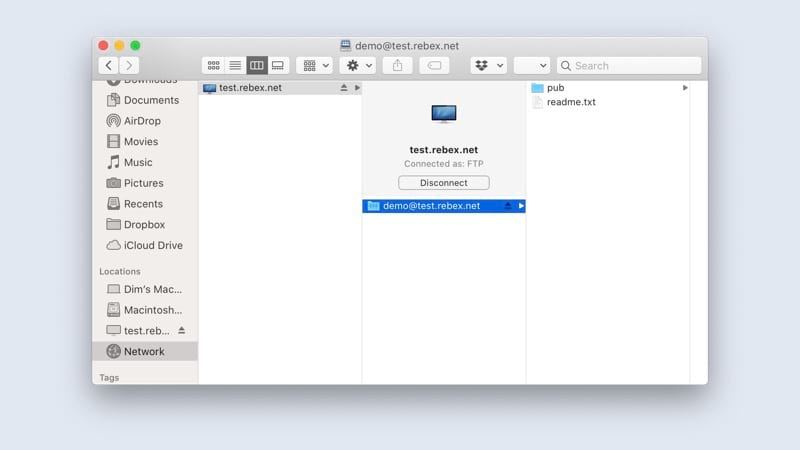Open Music in the sidebar

click(x=145, y=162)
